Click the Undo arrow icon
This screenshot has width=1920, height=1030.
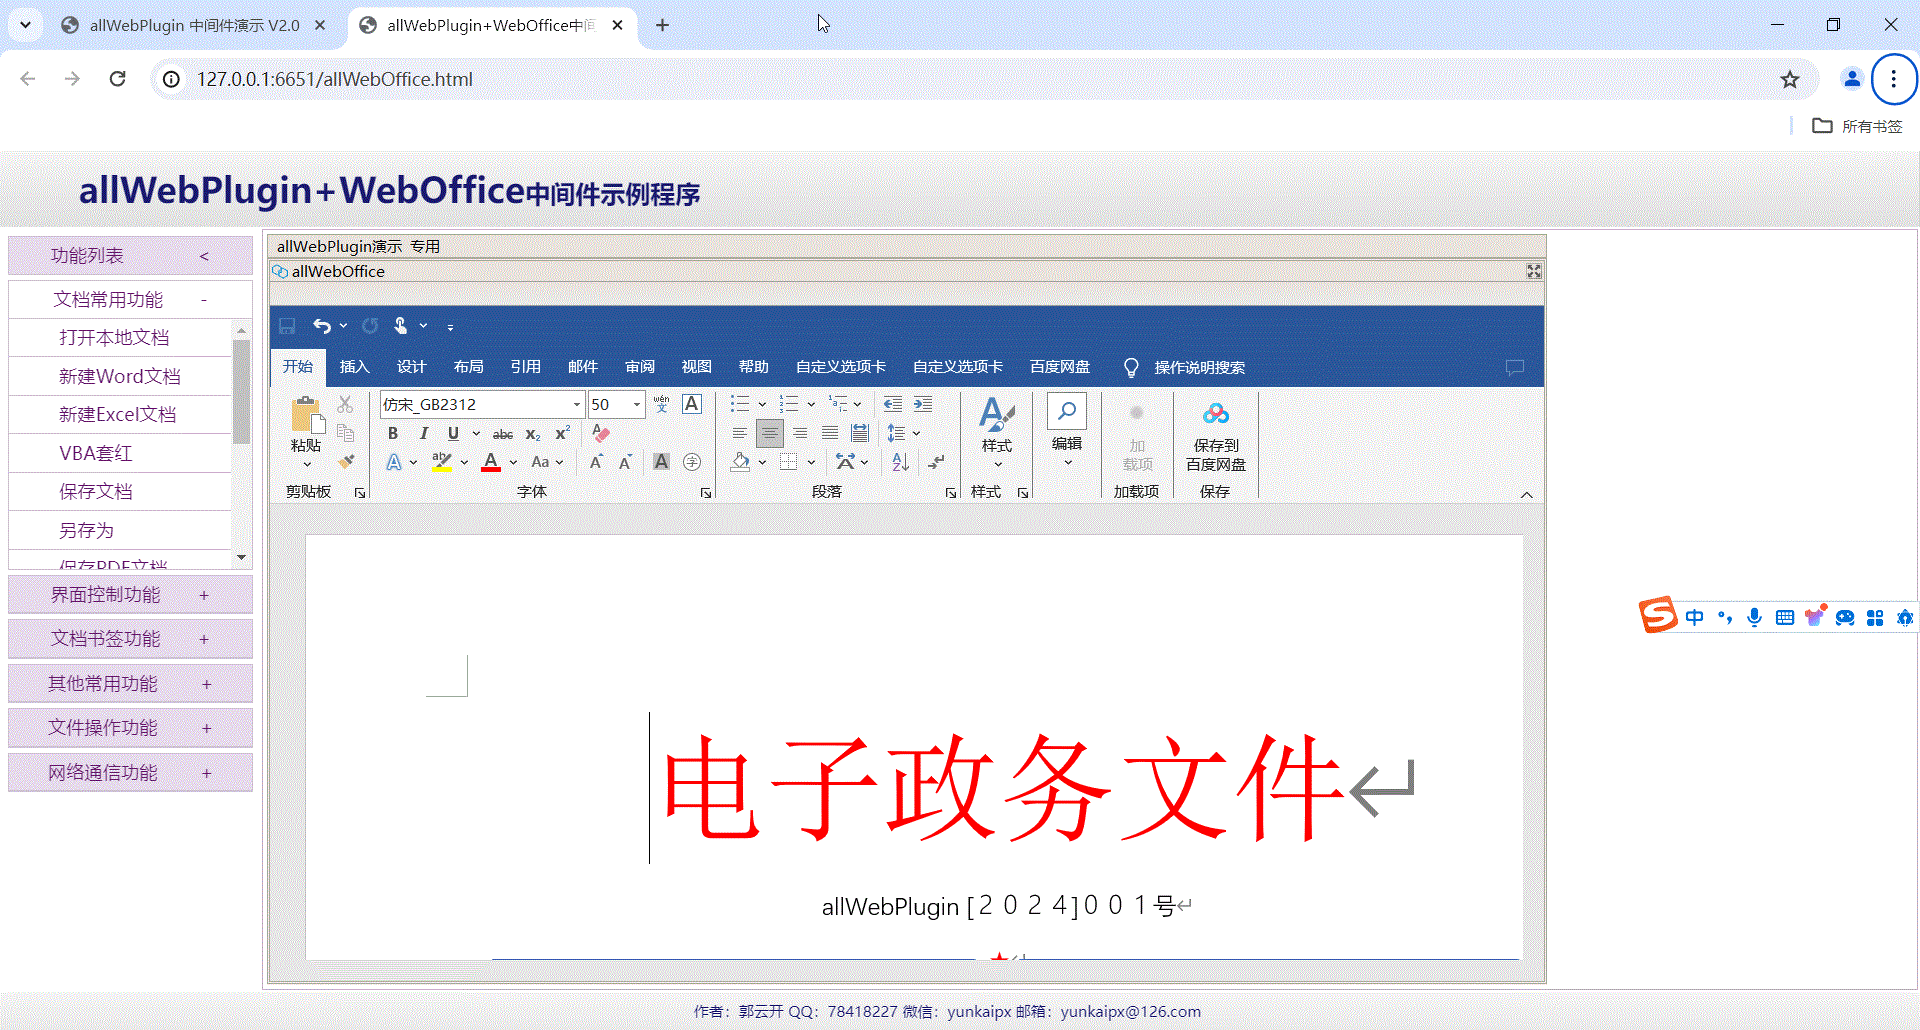321,326
